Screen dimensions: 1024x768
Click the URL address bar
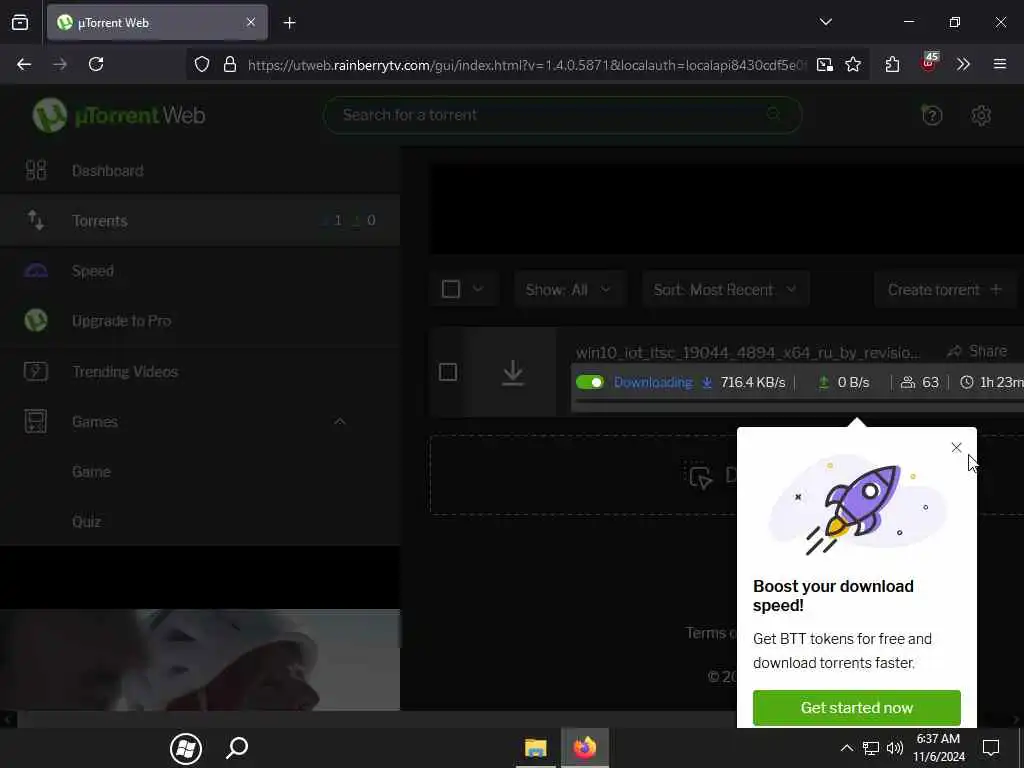[x=527, y=65]
